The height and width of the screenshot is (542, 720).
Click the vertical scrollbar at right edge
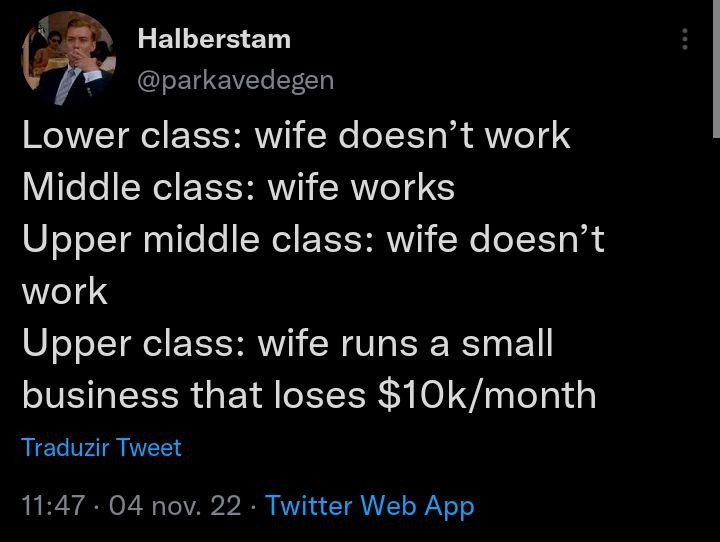715,70
